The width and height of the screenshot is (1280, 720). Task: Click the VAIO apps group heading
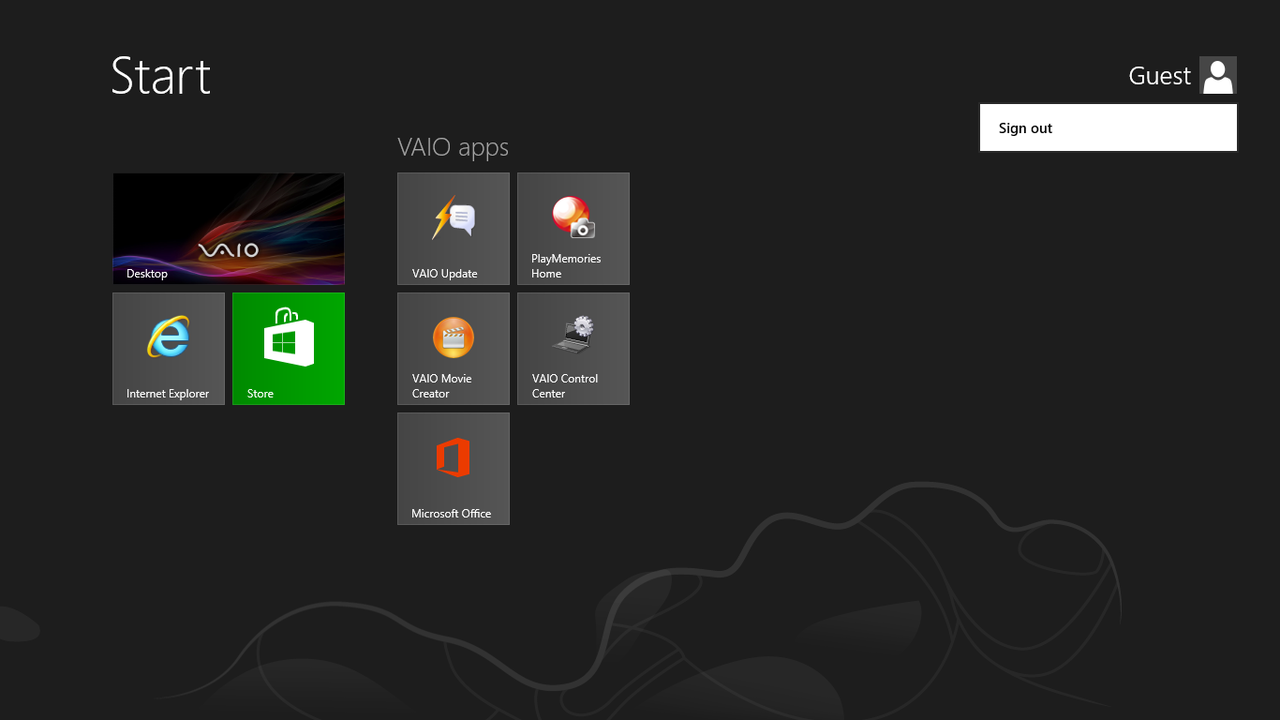[453, 147]
